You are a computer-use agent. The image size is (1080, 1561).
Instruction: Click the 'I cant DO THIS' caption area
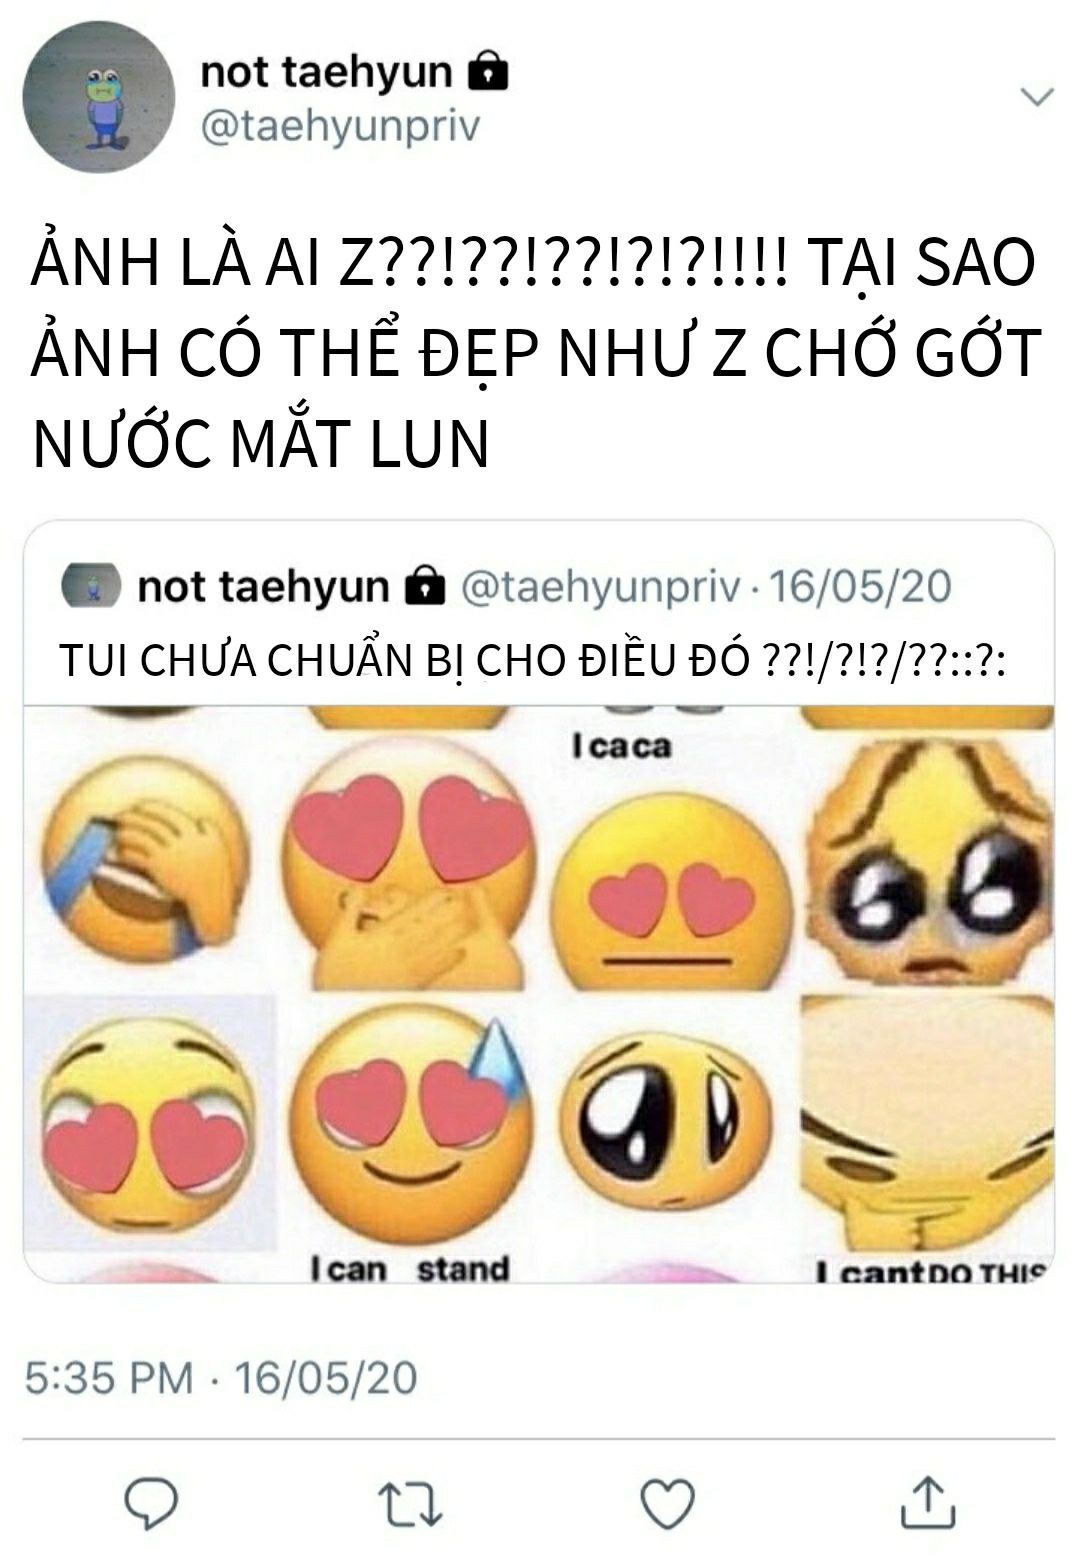(x=930, y=1271)
